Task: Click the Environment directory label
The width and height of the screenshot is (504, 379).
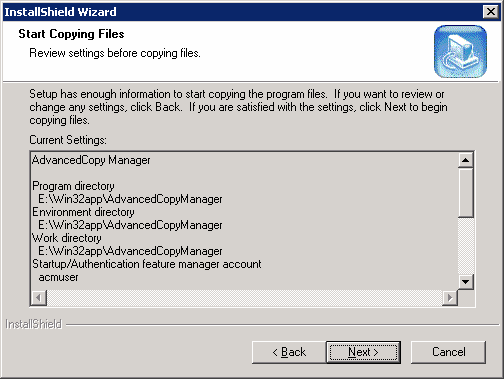Action: click(83, 212)
